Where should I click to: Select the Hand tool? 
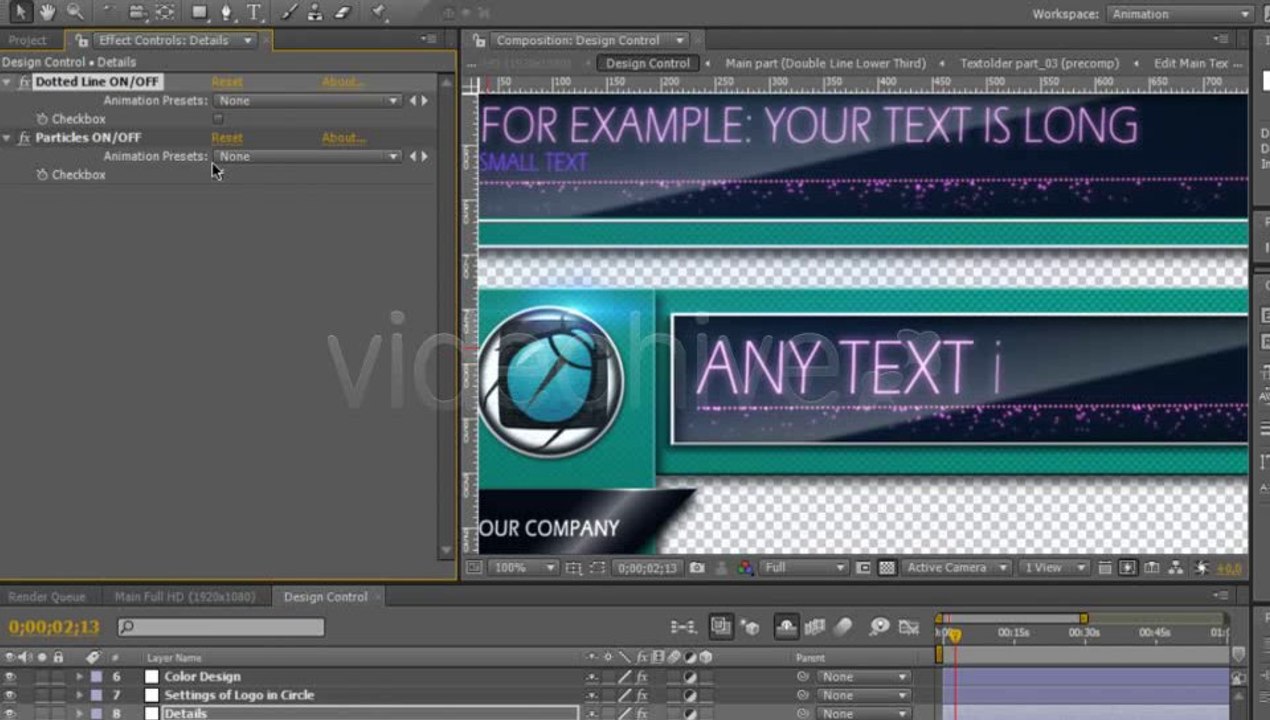[x=47, y=12]
